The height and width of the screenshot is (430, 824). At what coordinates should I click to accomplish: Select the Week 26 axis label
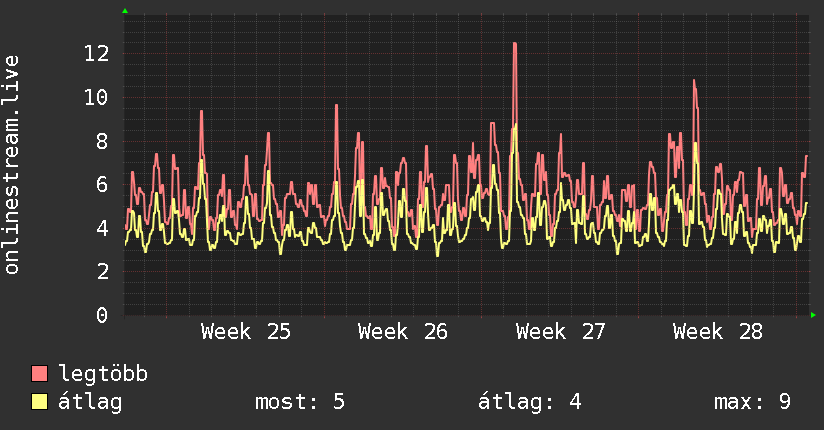403,332
